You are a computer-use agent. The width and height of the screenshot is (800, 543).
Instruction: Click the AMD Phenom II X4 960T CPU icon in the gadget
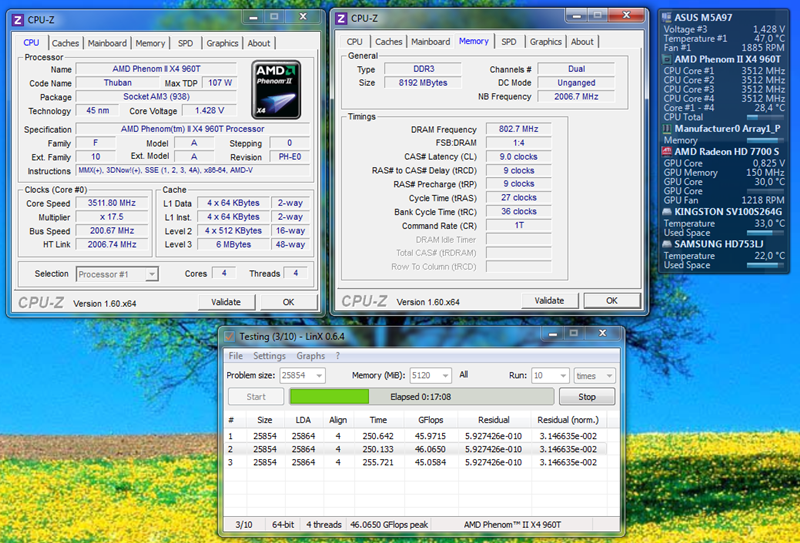click(x=667, y=59)
